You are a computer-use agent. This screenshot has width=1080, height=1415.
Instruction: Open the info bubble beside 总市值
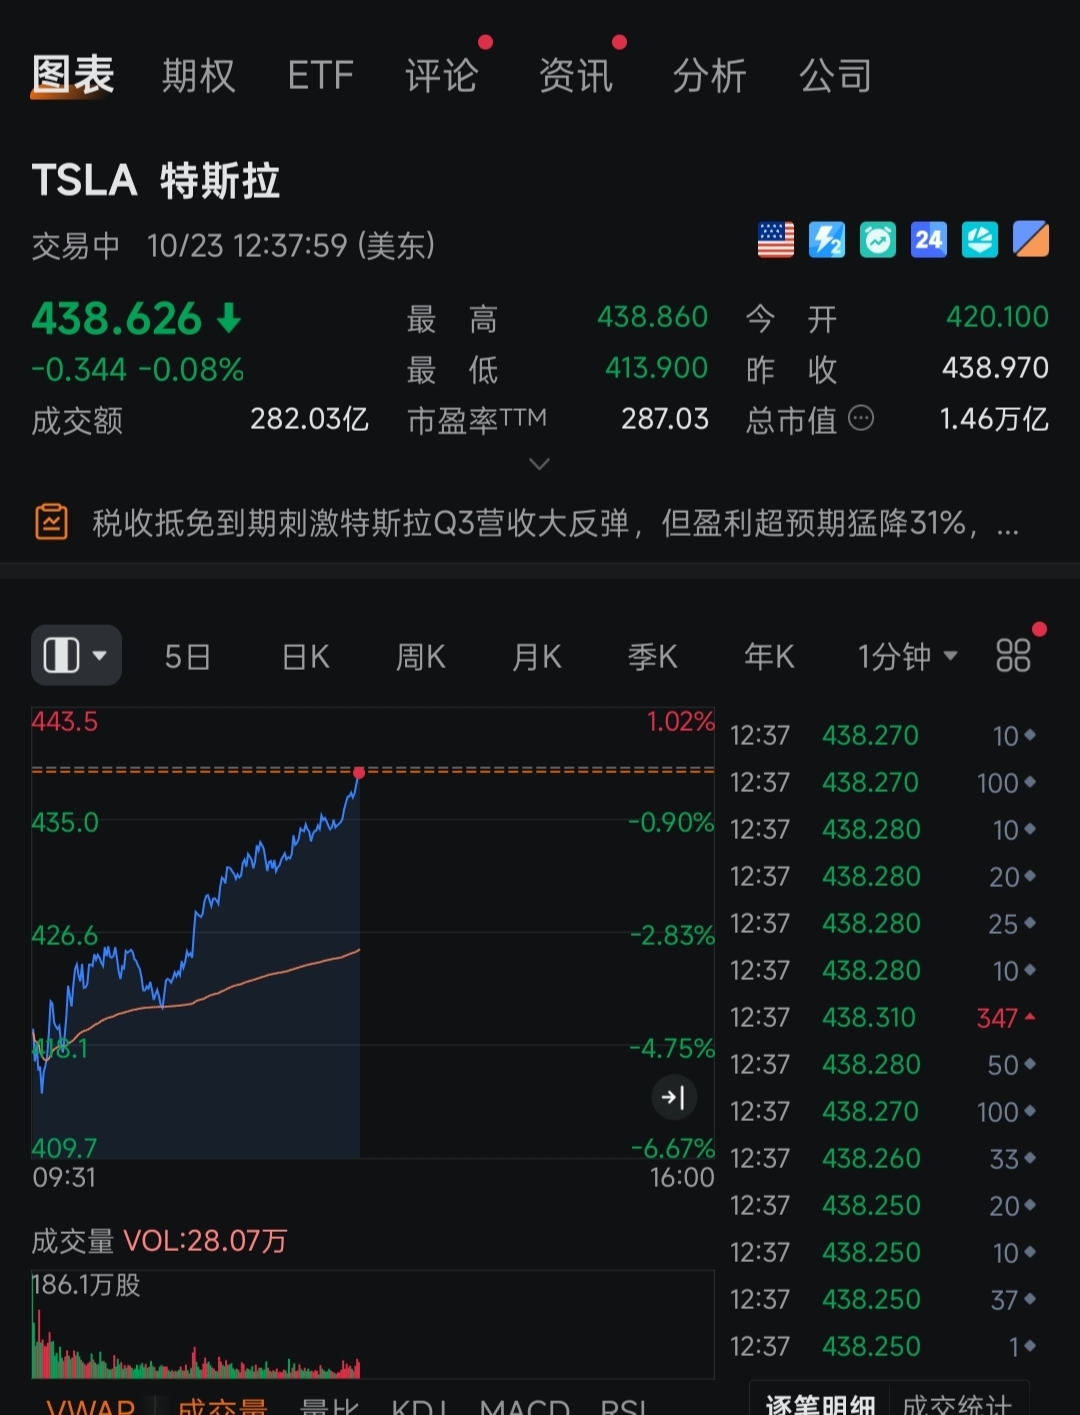pos(861,418)
